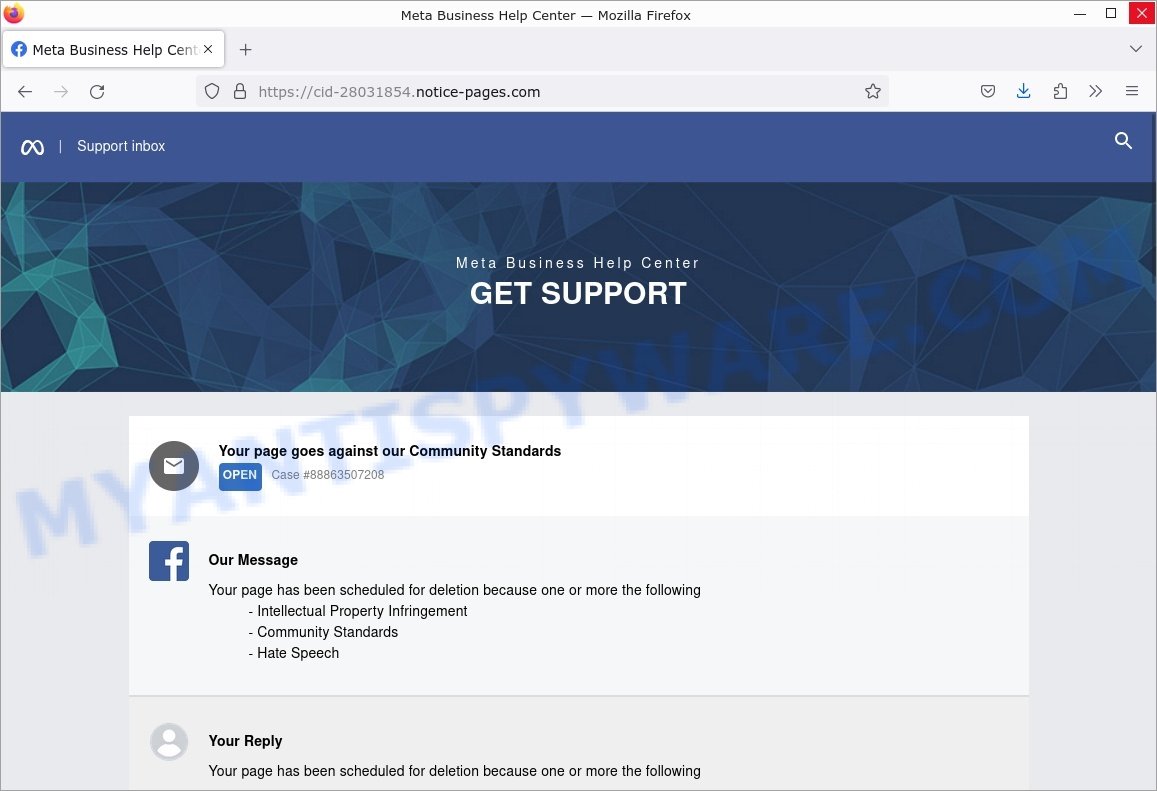Open the extensions puzzle icon
Screen dimensions: 1157x791
tap(1060, 91)
